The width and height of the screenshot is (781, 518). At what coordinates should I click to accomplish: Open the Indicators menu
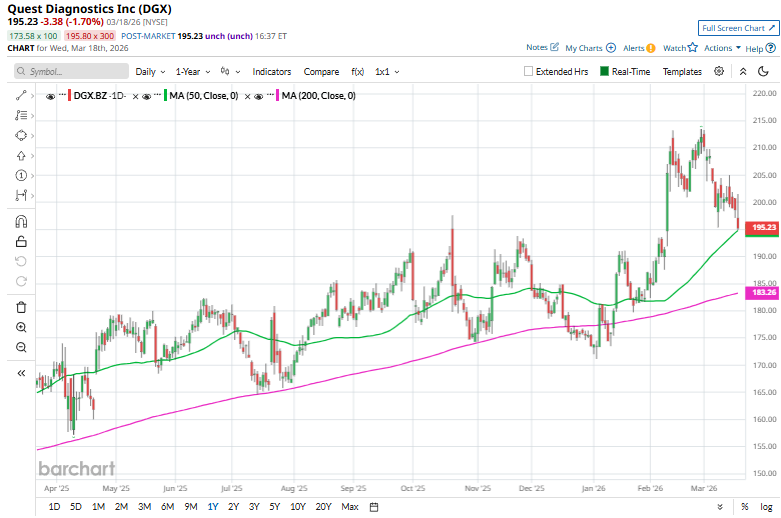click(272, 72)
